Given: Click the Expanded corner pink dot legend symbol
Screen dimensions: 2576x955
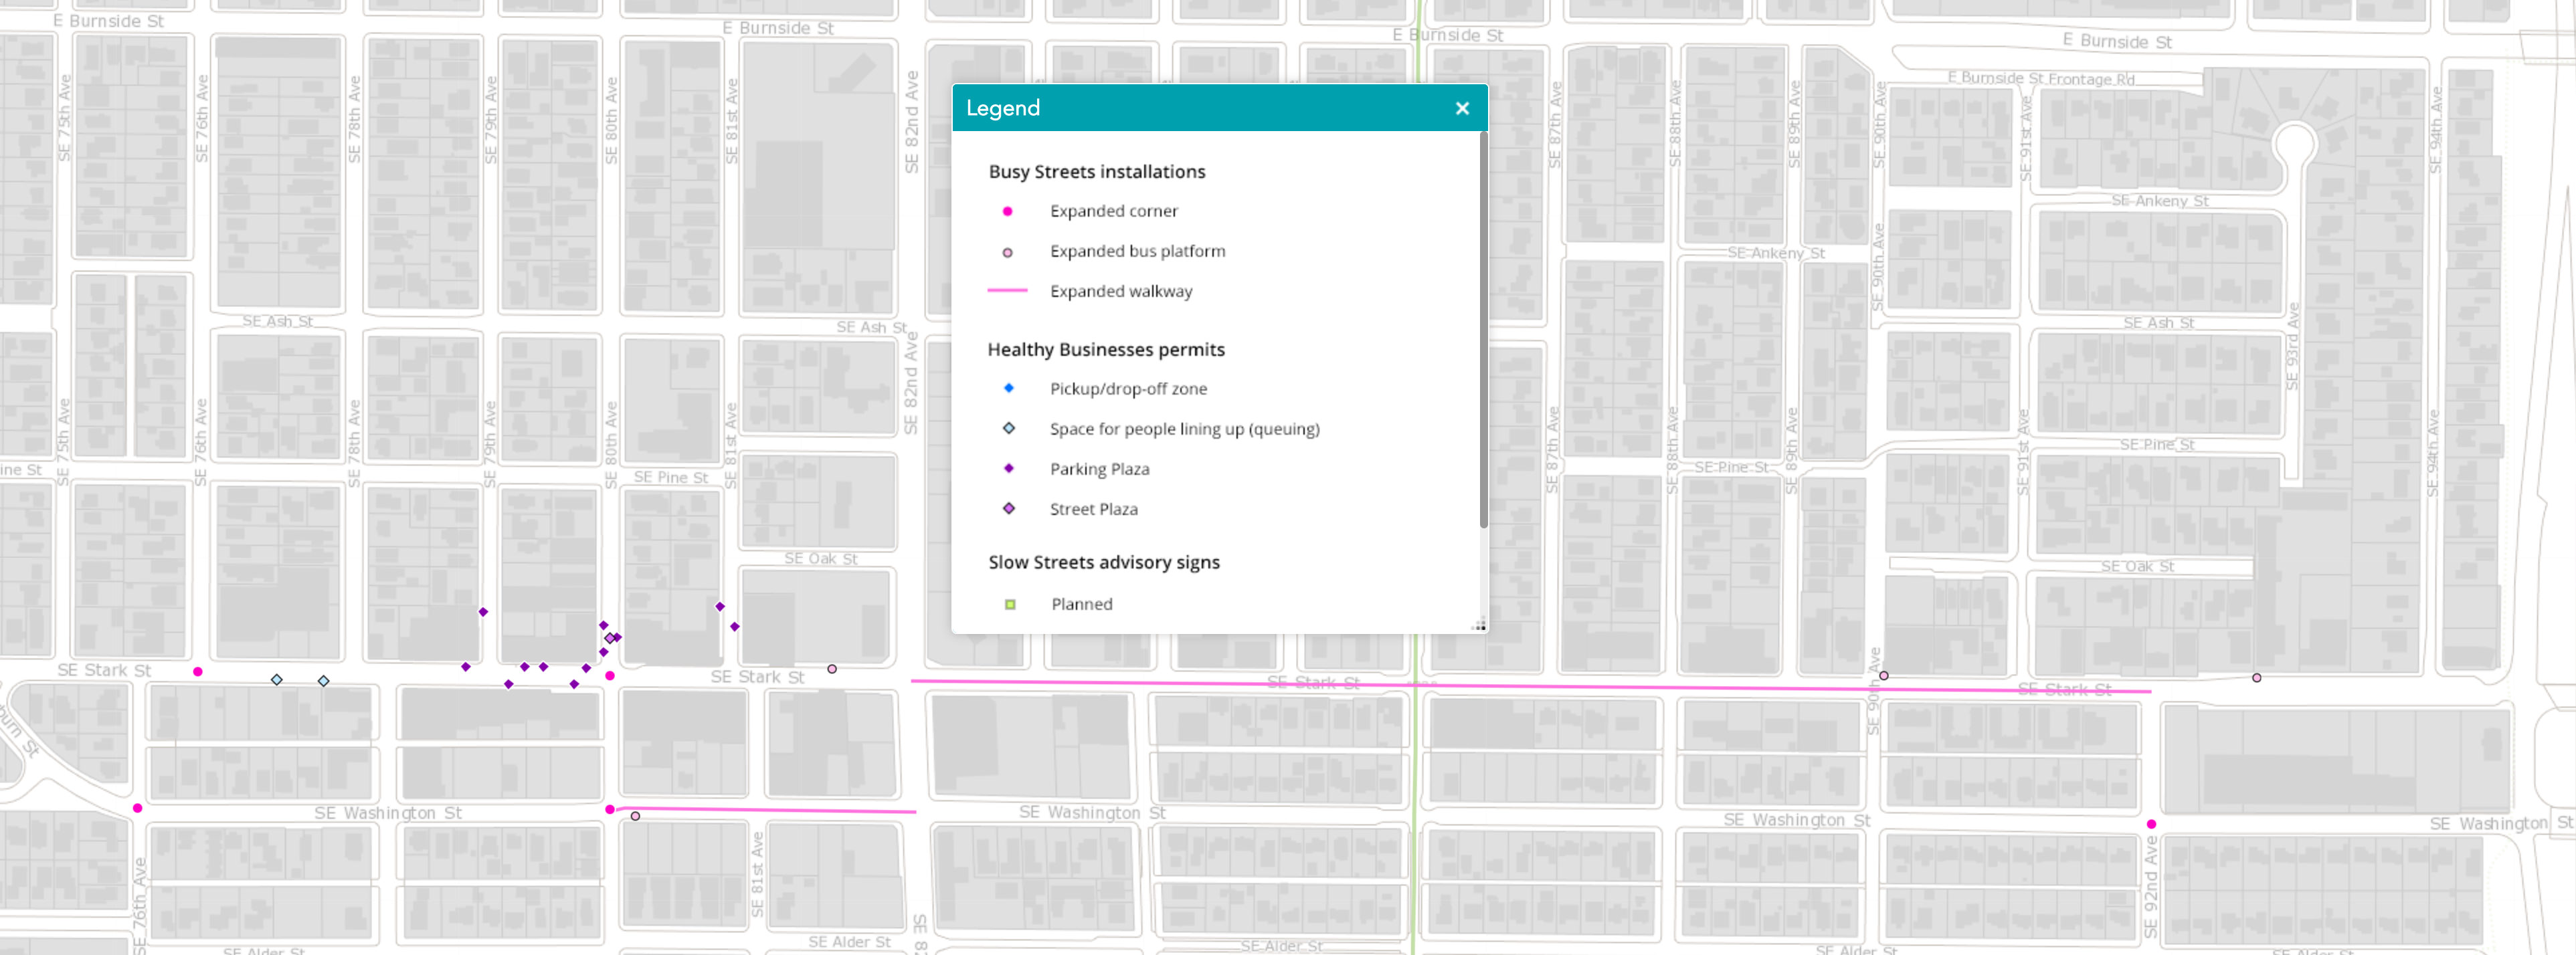Looking at the screenshot, I should click(x=1008, y=211).
